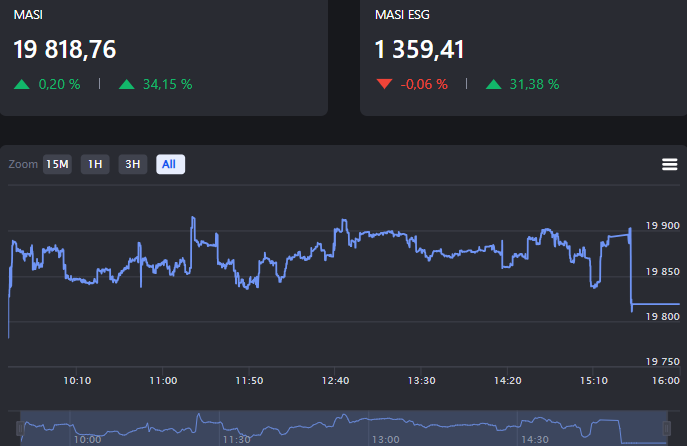Click the MASI ESG 31,38 % green arrow
This screenshot has width=687, height=446.
493,84
